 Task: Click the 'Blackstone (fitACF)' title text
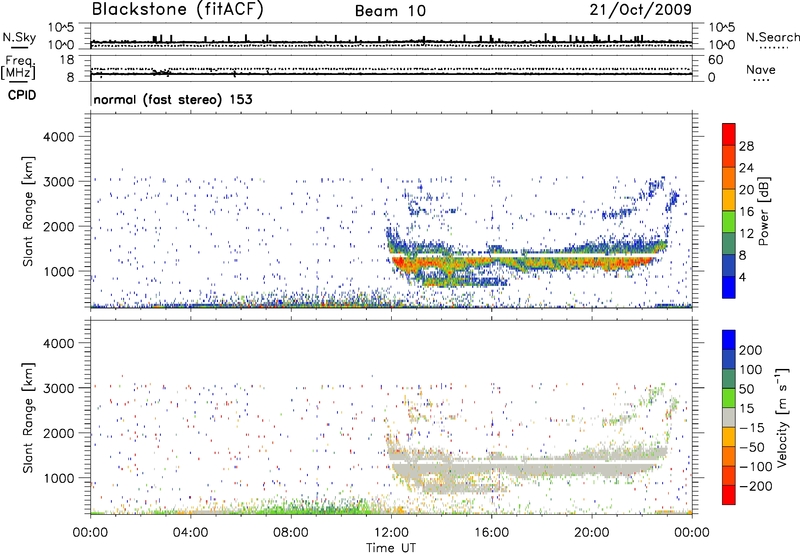(177, 10)
